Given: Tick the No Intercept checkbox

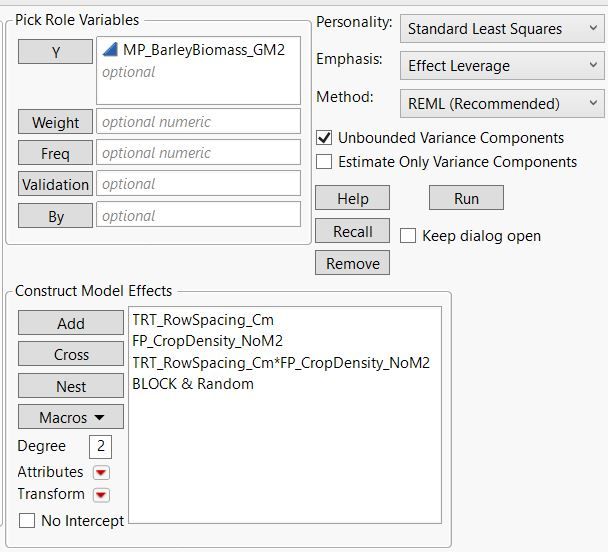Looking at the screenshot, I should (27, 521).
